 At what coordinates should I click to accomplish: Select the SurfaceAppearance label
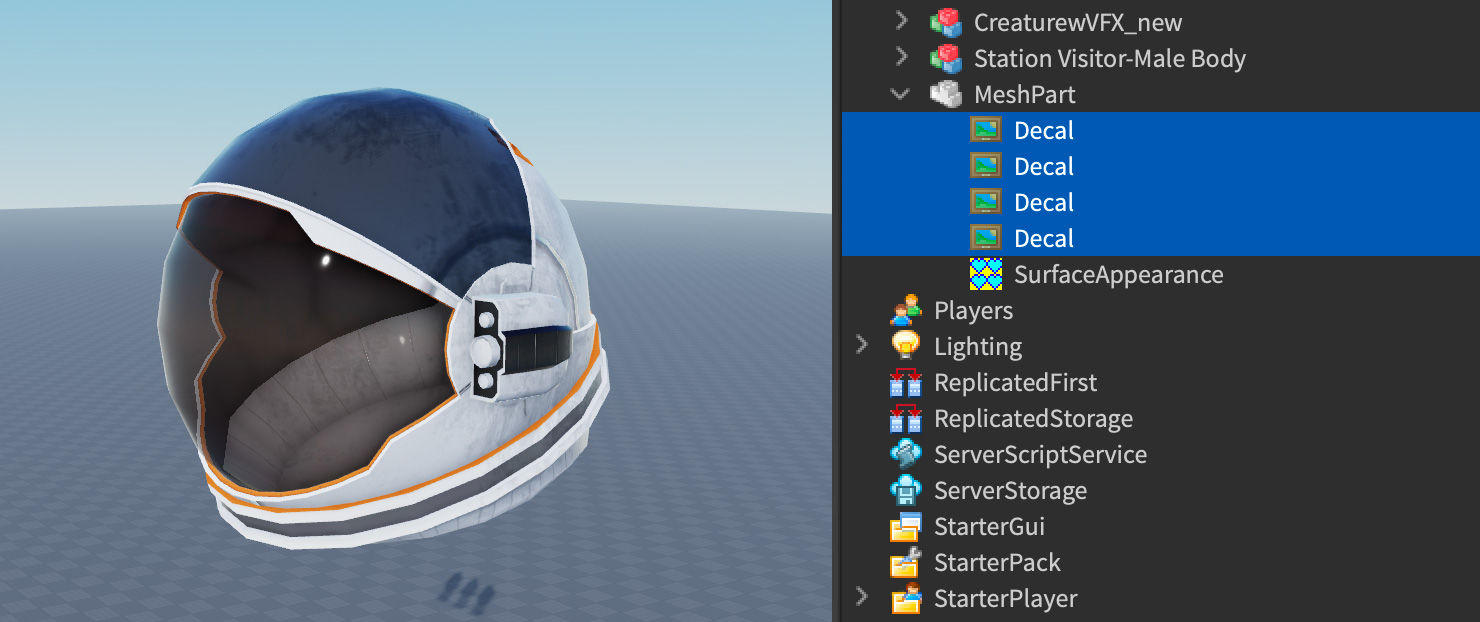point(1118,274)
